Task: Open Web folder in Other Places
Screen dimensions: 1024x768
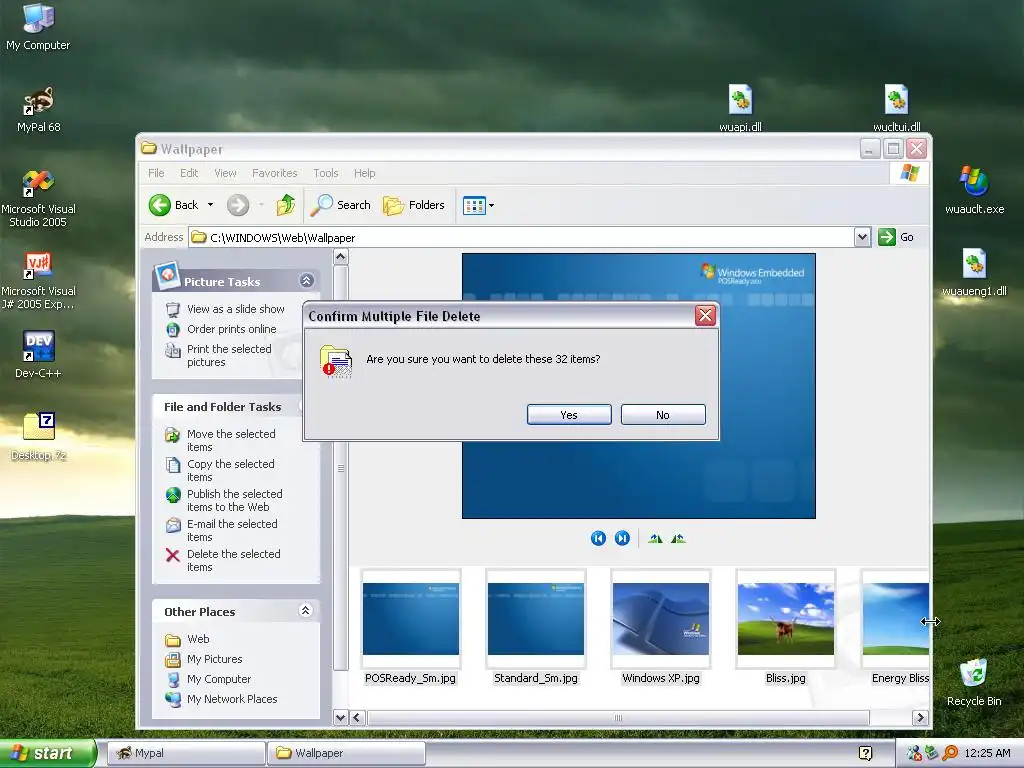Action: tap(198, 639)
